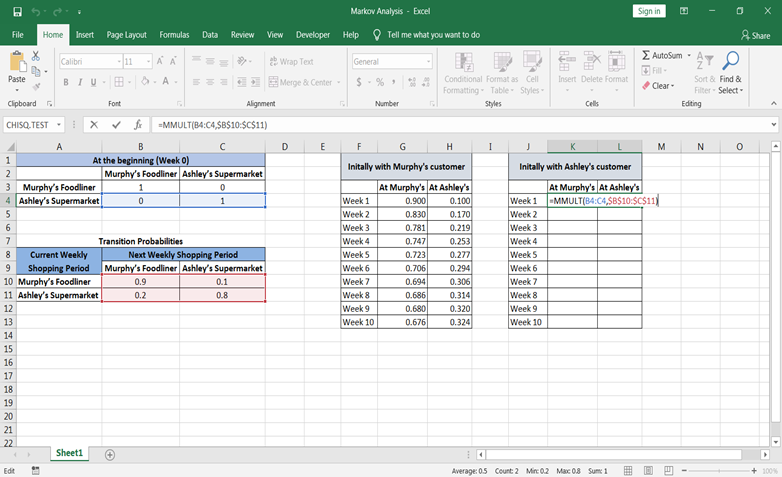Open Format as Table icon
Viewport: 782px width, 477px height.
pyautogui.click(x=502, y=62)
